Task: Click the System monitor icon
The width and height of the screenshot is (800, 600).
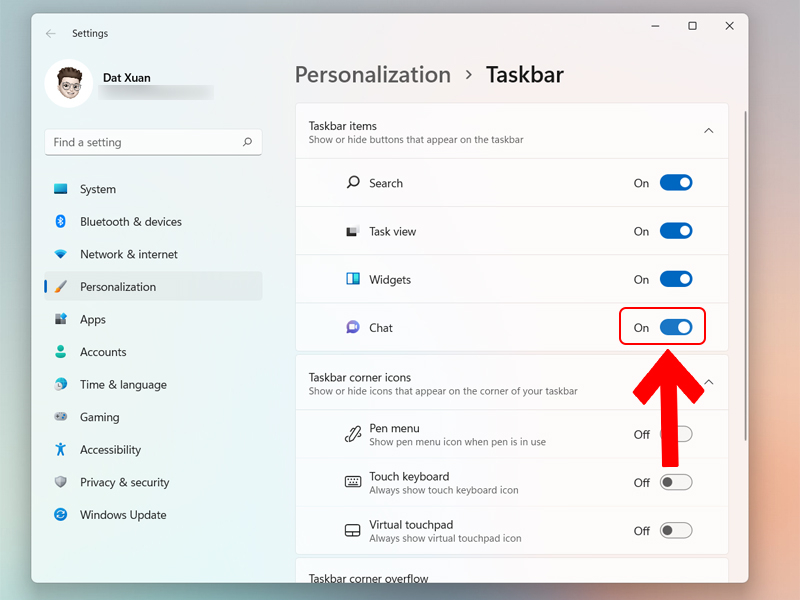Action: tap(61, 189)
